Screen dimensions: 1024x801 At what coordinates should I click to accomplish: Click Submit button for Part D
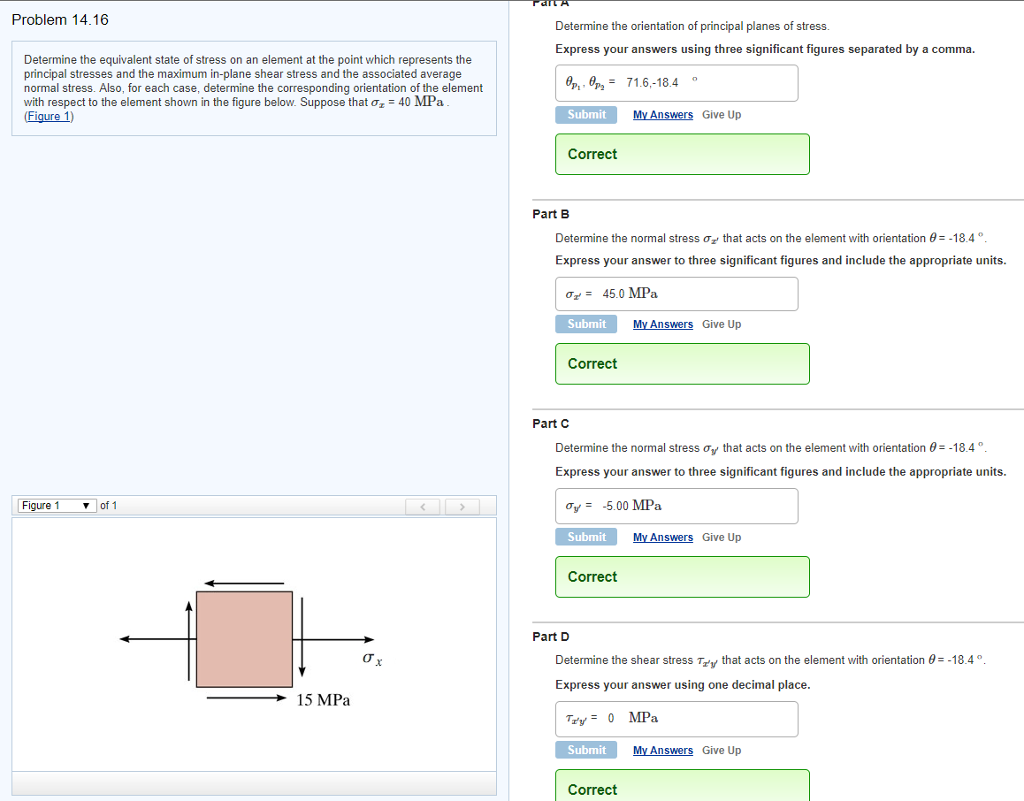tap(586, 750)
